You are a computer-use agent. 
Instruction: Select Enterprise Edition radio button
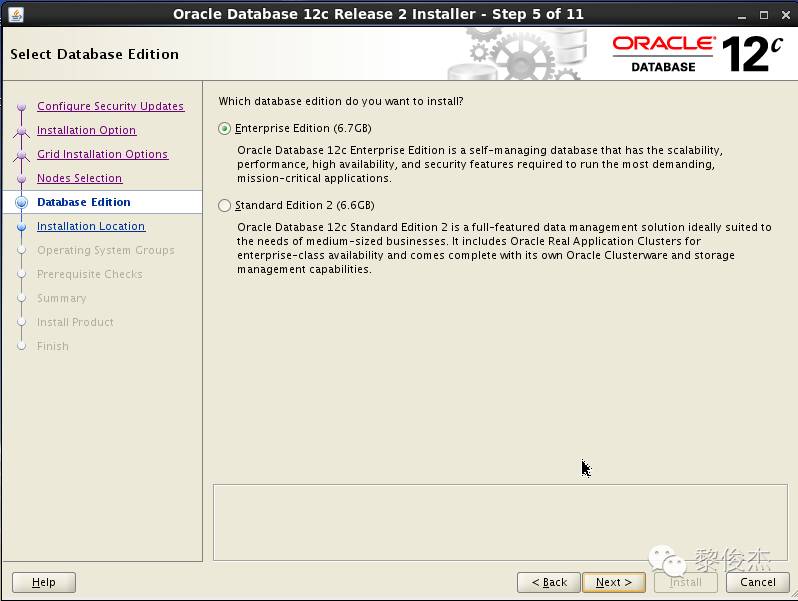(x=224, y=128)
